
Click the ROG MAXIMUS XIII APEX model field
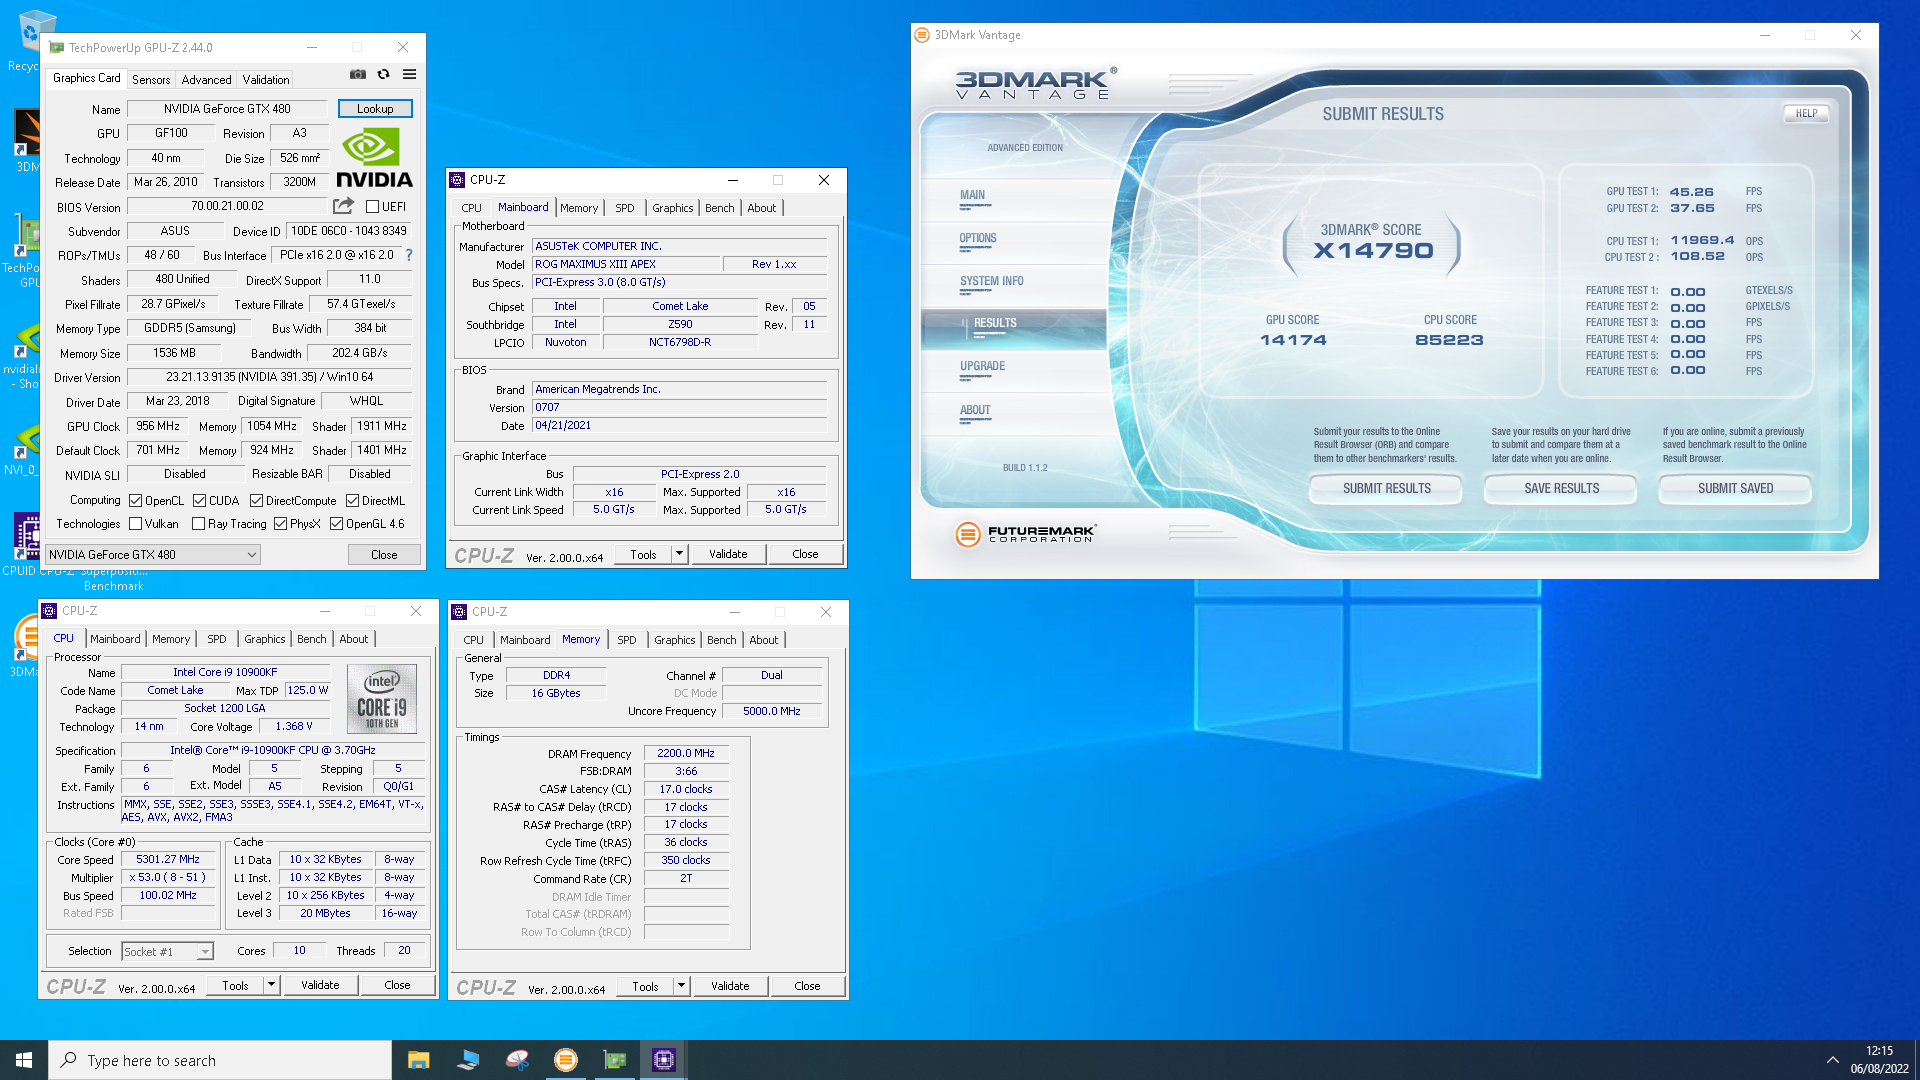[x=626, y=264]
